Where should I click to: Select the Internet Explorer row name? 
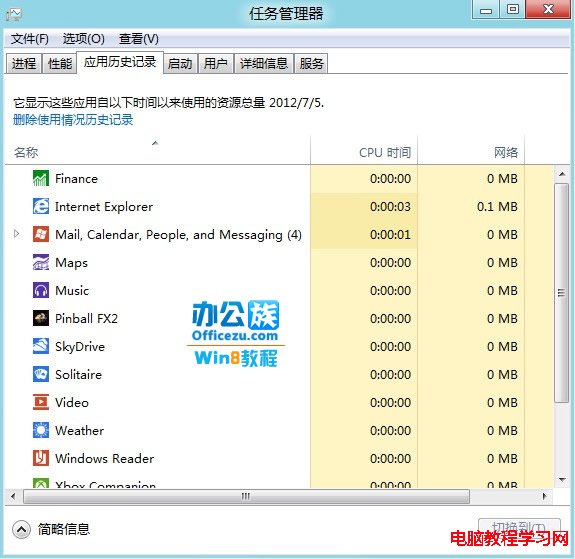pos(104,207)
